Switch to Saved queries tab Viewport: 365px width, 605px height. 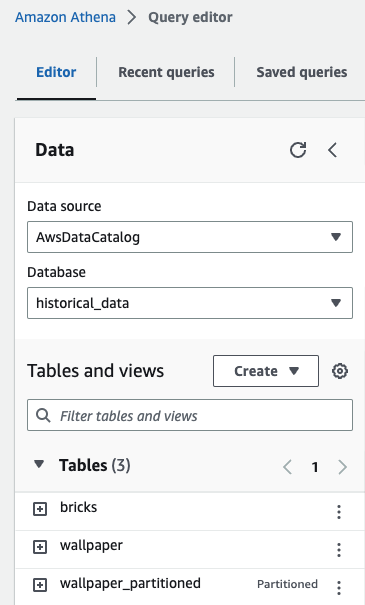tap(302, 72)
